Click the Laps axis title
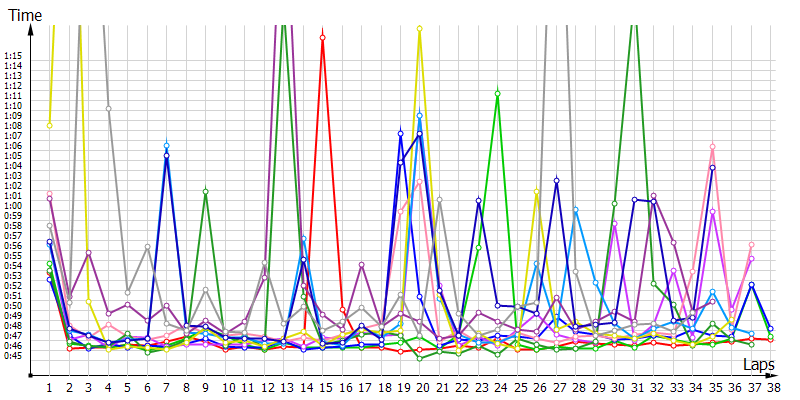 [760, 367]
